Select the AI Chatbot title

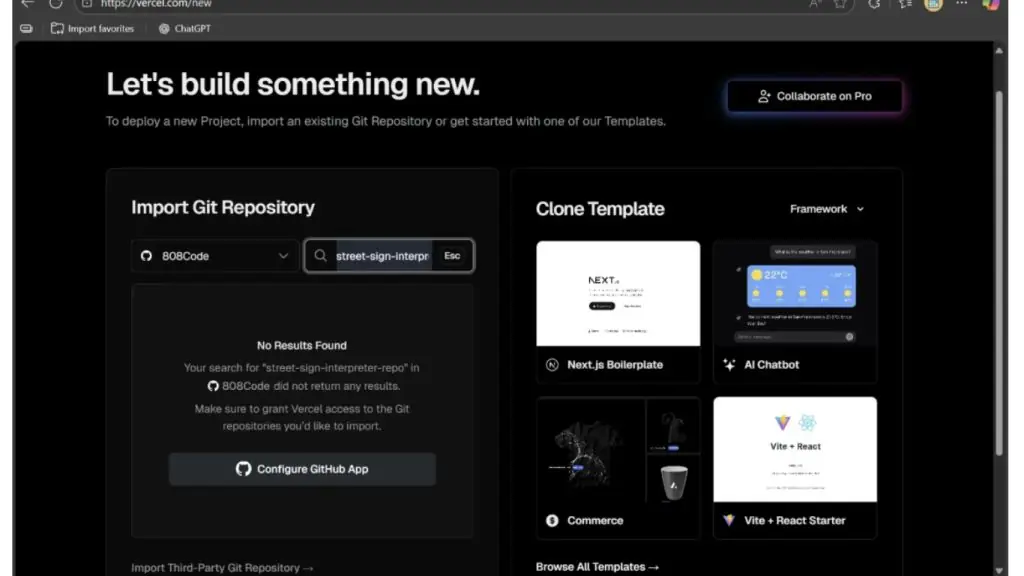click(x=771, y=365)
